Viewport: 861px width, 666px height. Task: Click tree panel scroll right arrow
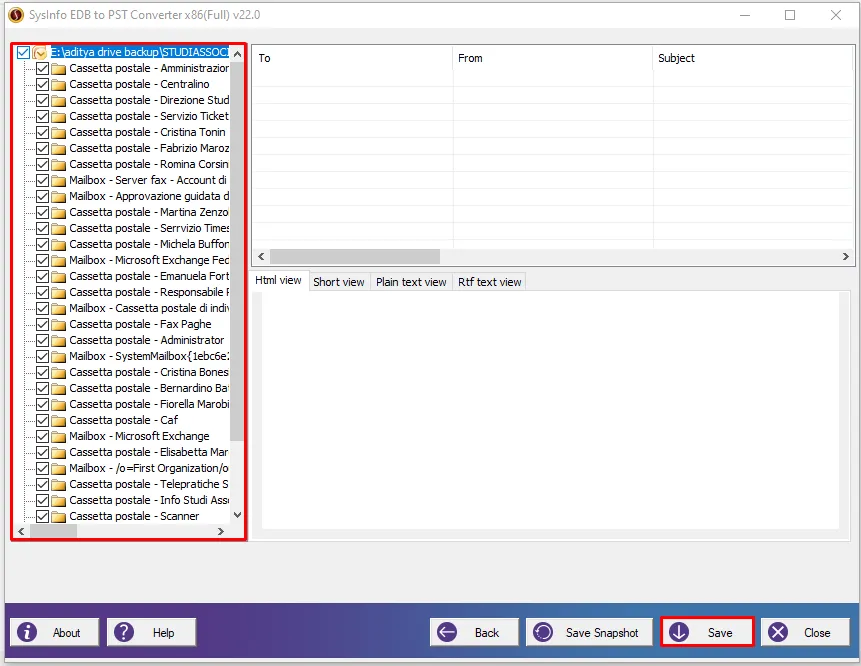click(x=221, y=531)
